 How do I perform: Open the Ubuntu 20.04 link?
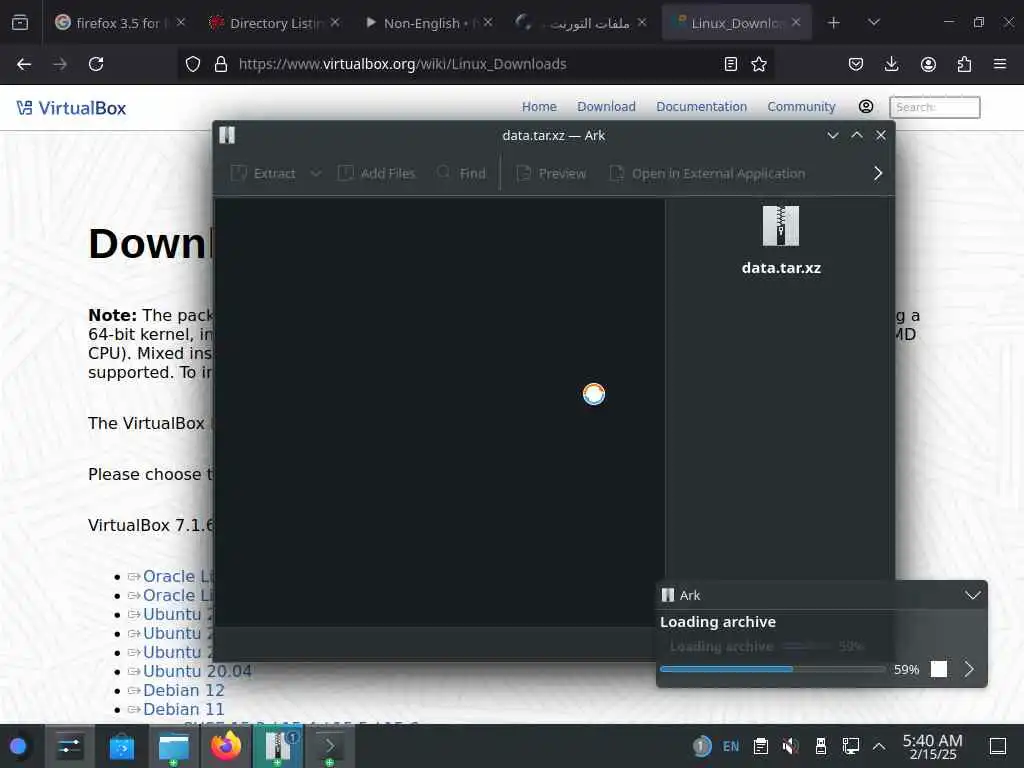click(x=197, y=671)
